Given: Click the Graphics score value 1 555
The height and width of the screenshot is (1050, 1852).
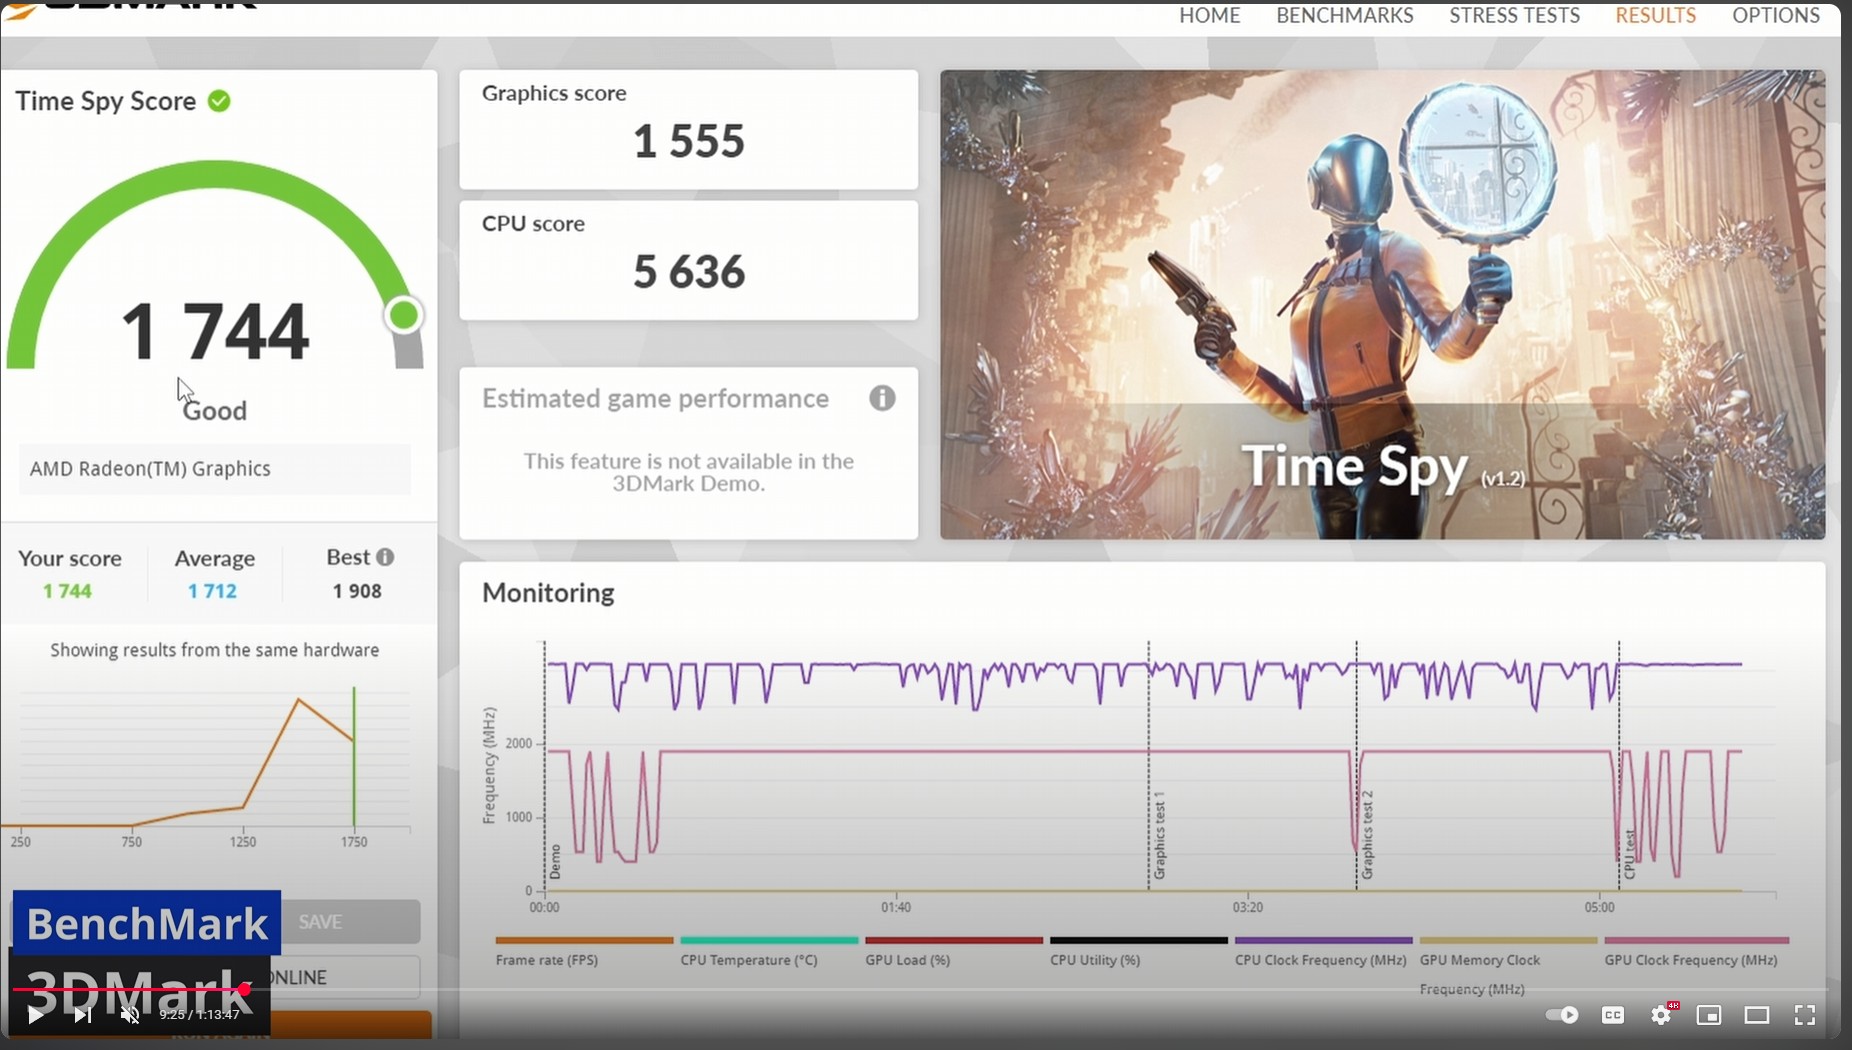Looking at the screenshot, I should click(689, 141).
